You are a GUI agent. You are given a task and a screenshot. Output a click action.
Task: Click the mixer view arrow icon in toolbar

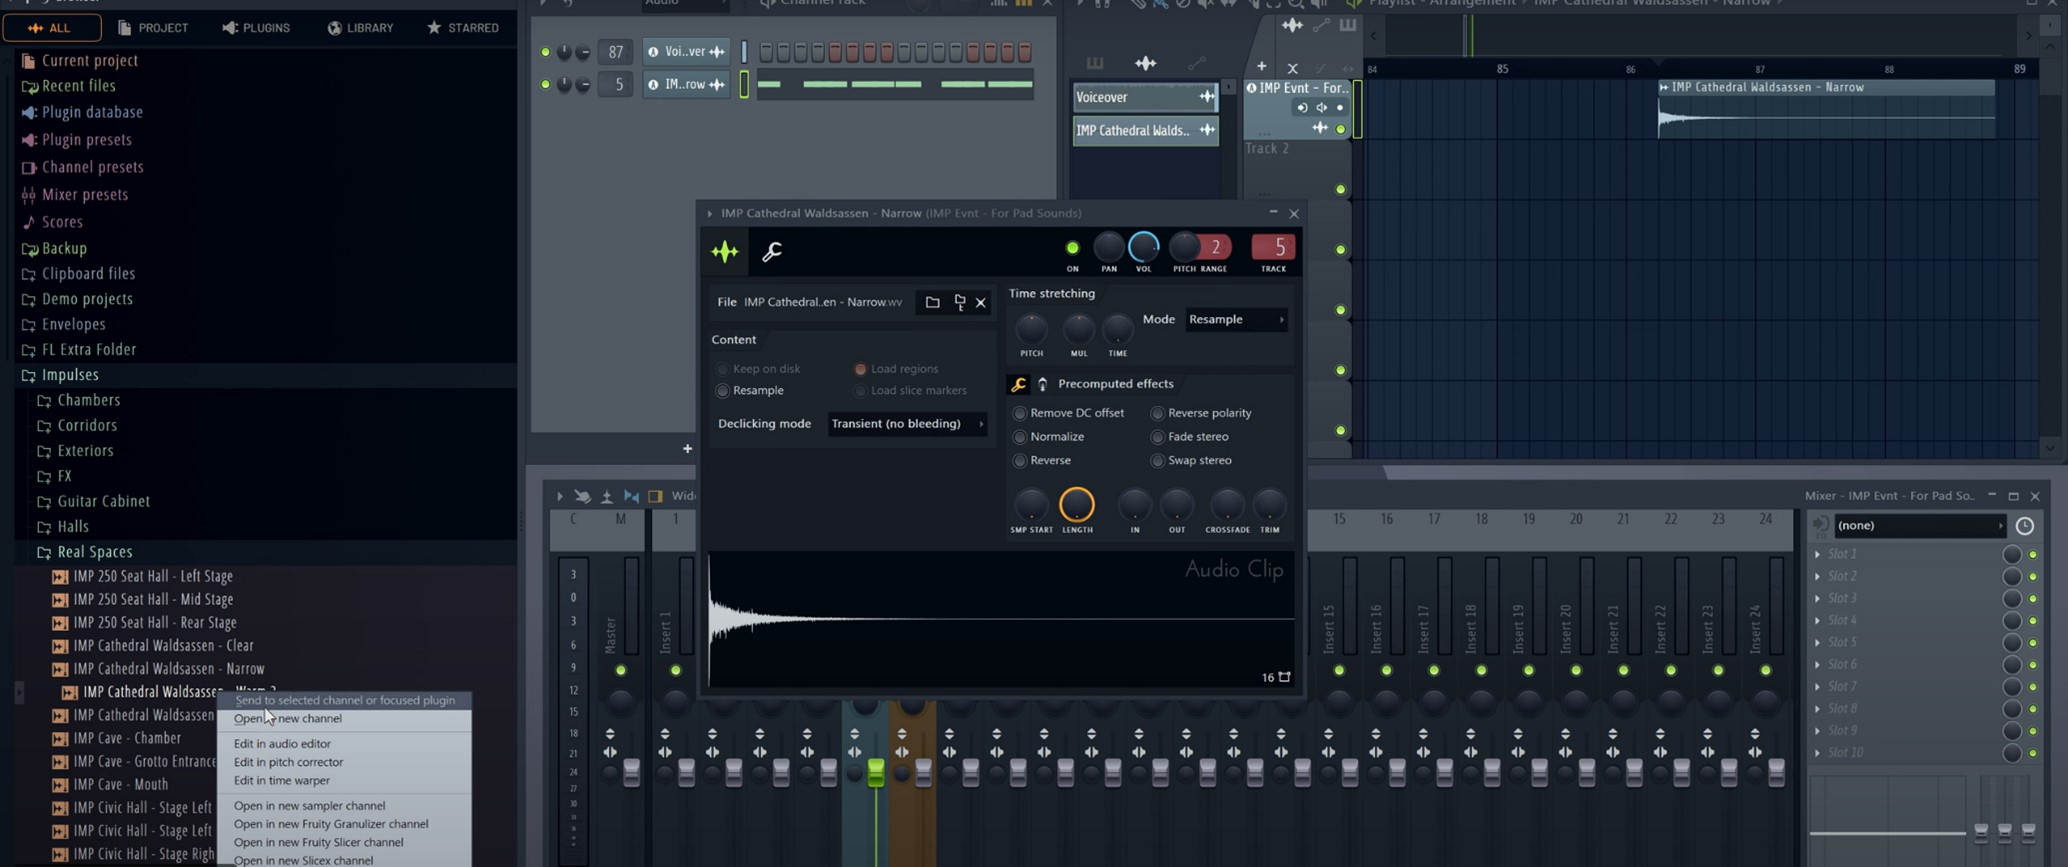pos(559,496)
